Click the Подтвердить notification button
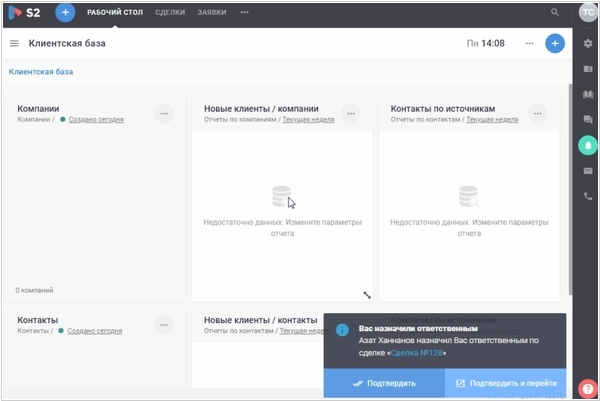 [384, 383]
